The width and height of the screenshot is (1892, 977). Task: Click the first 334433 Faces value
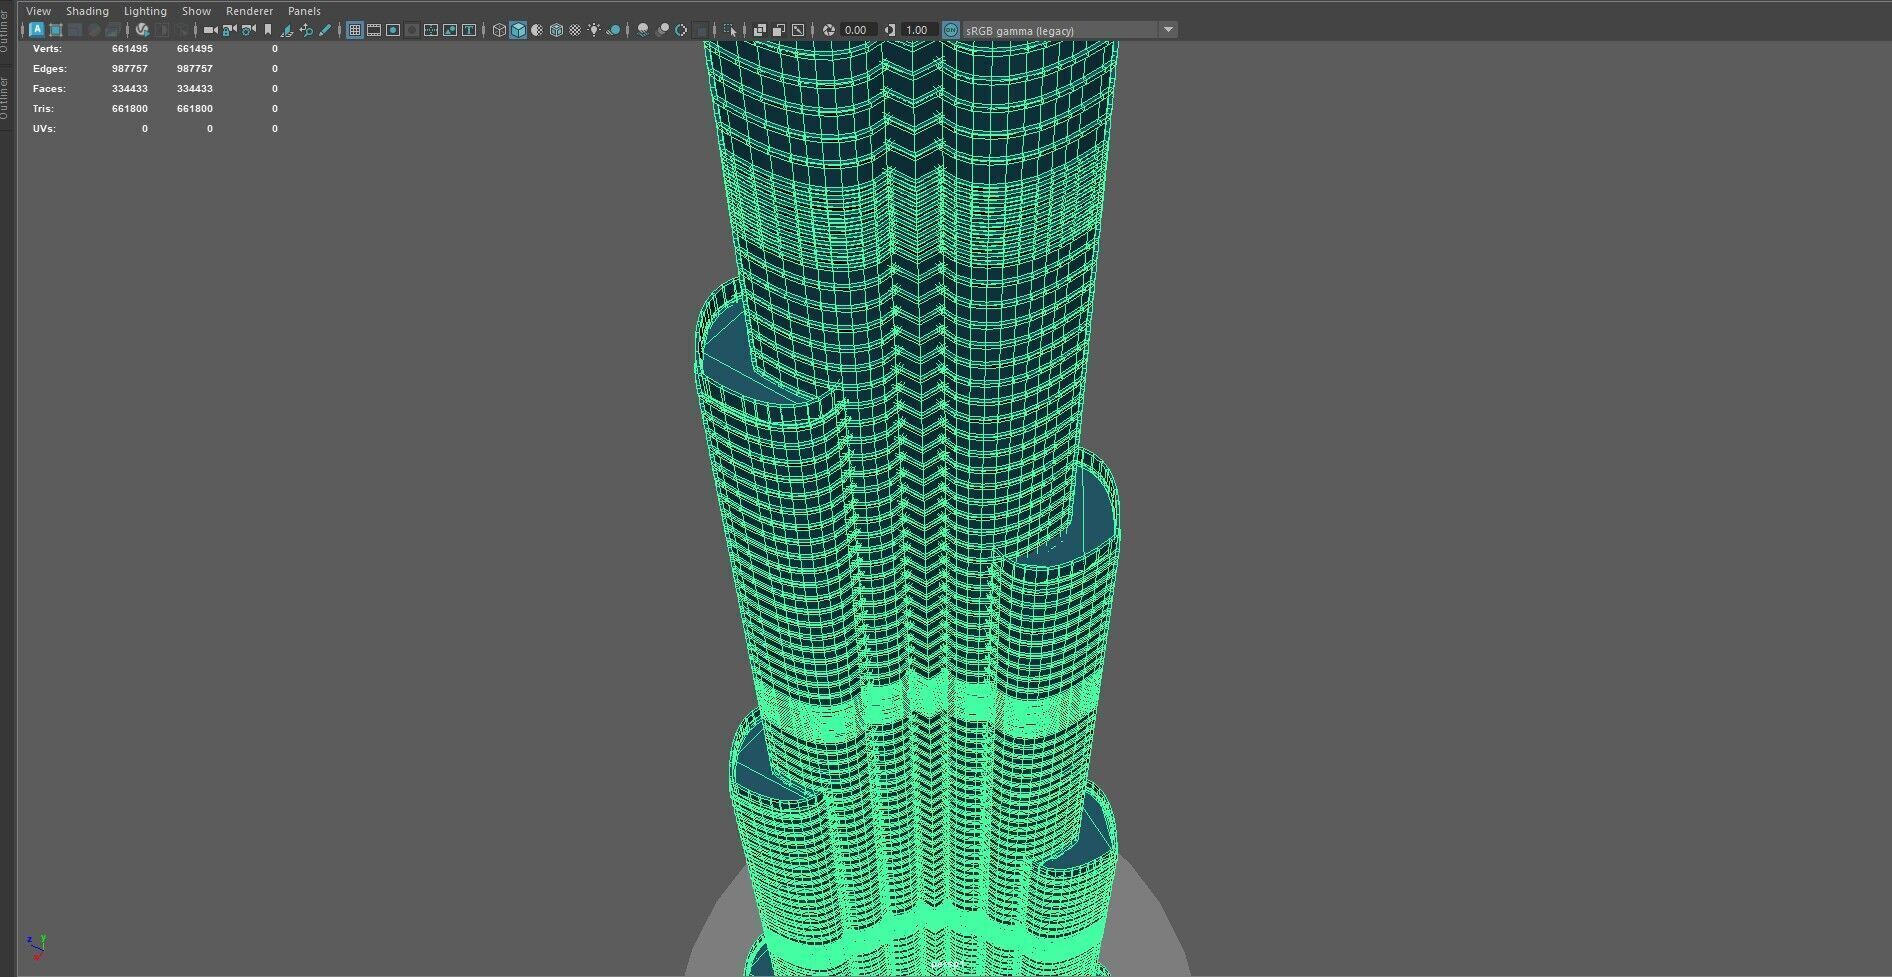click(x=130, y=88)
